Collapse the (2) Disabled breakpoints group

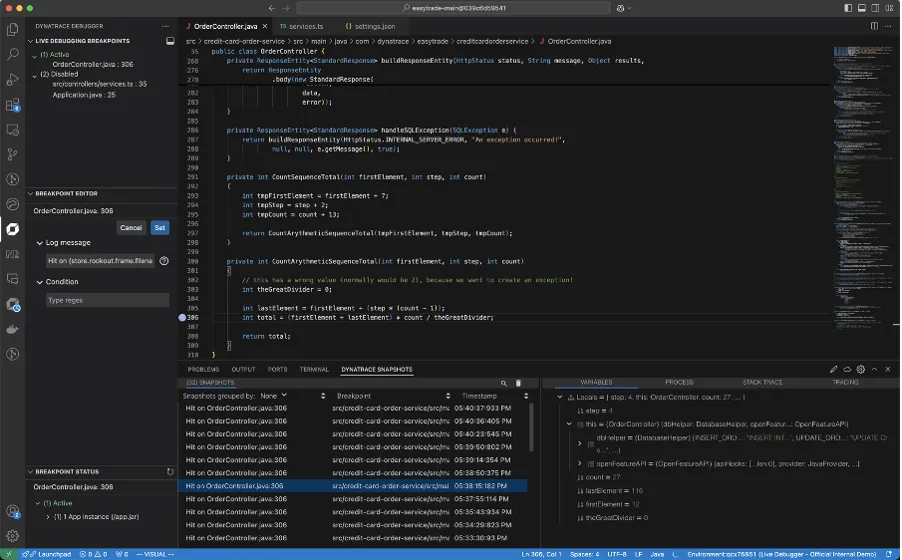(x=35, y=75)
